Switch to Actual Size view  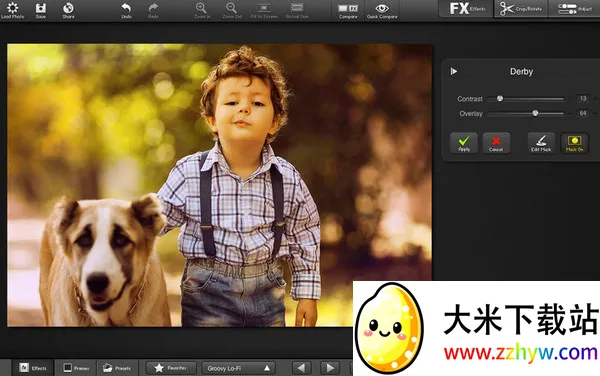(x=297, y=10)
